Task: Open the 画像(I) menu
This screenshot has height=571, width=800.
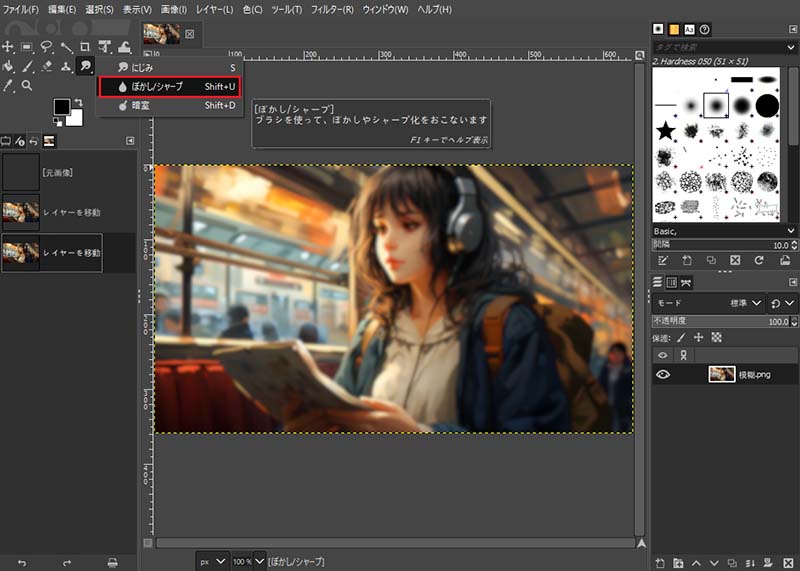Action: [x=174, y=9]
